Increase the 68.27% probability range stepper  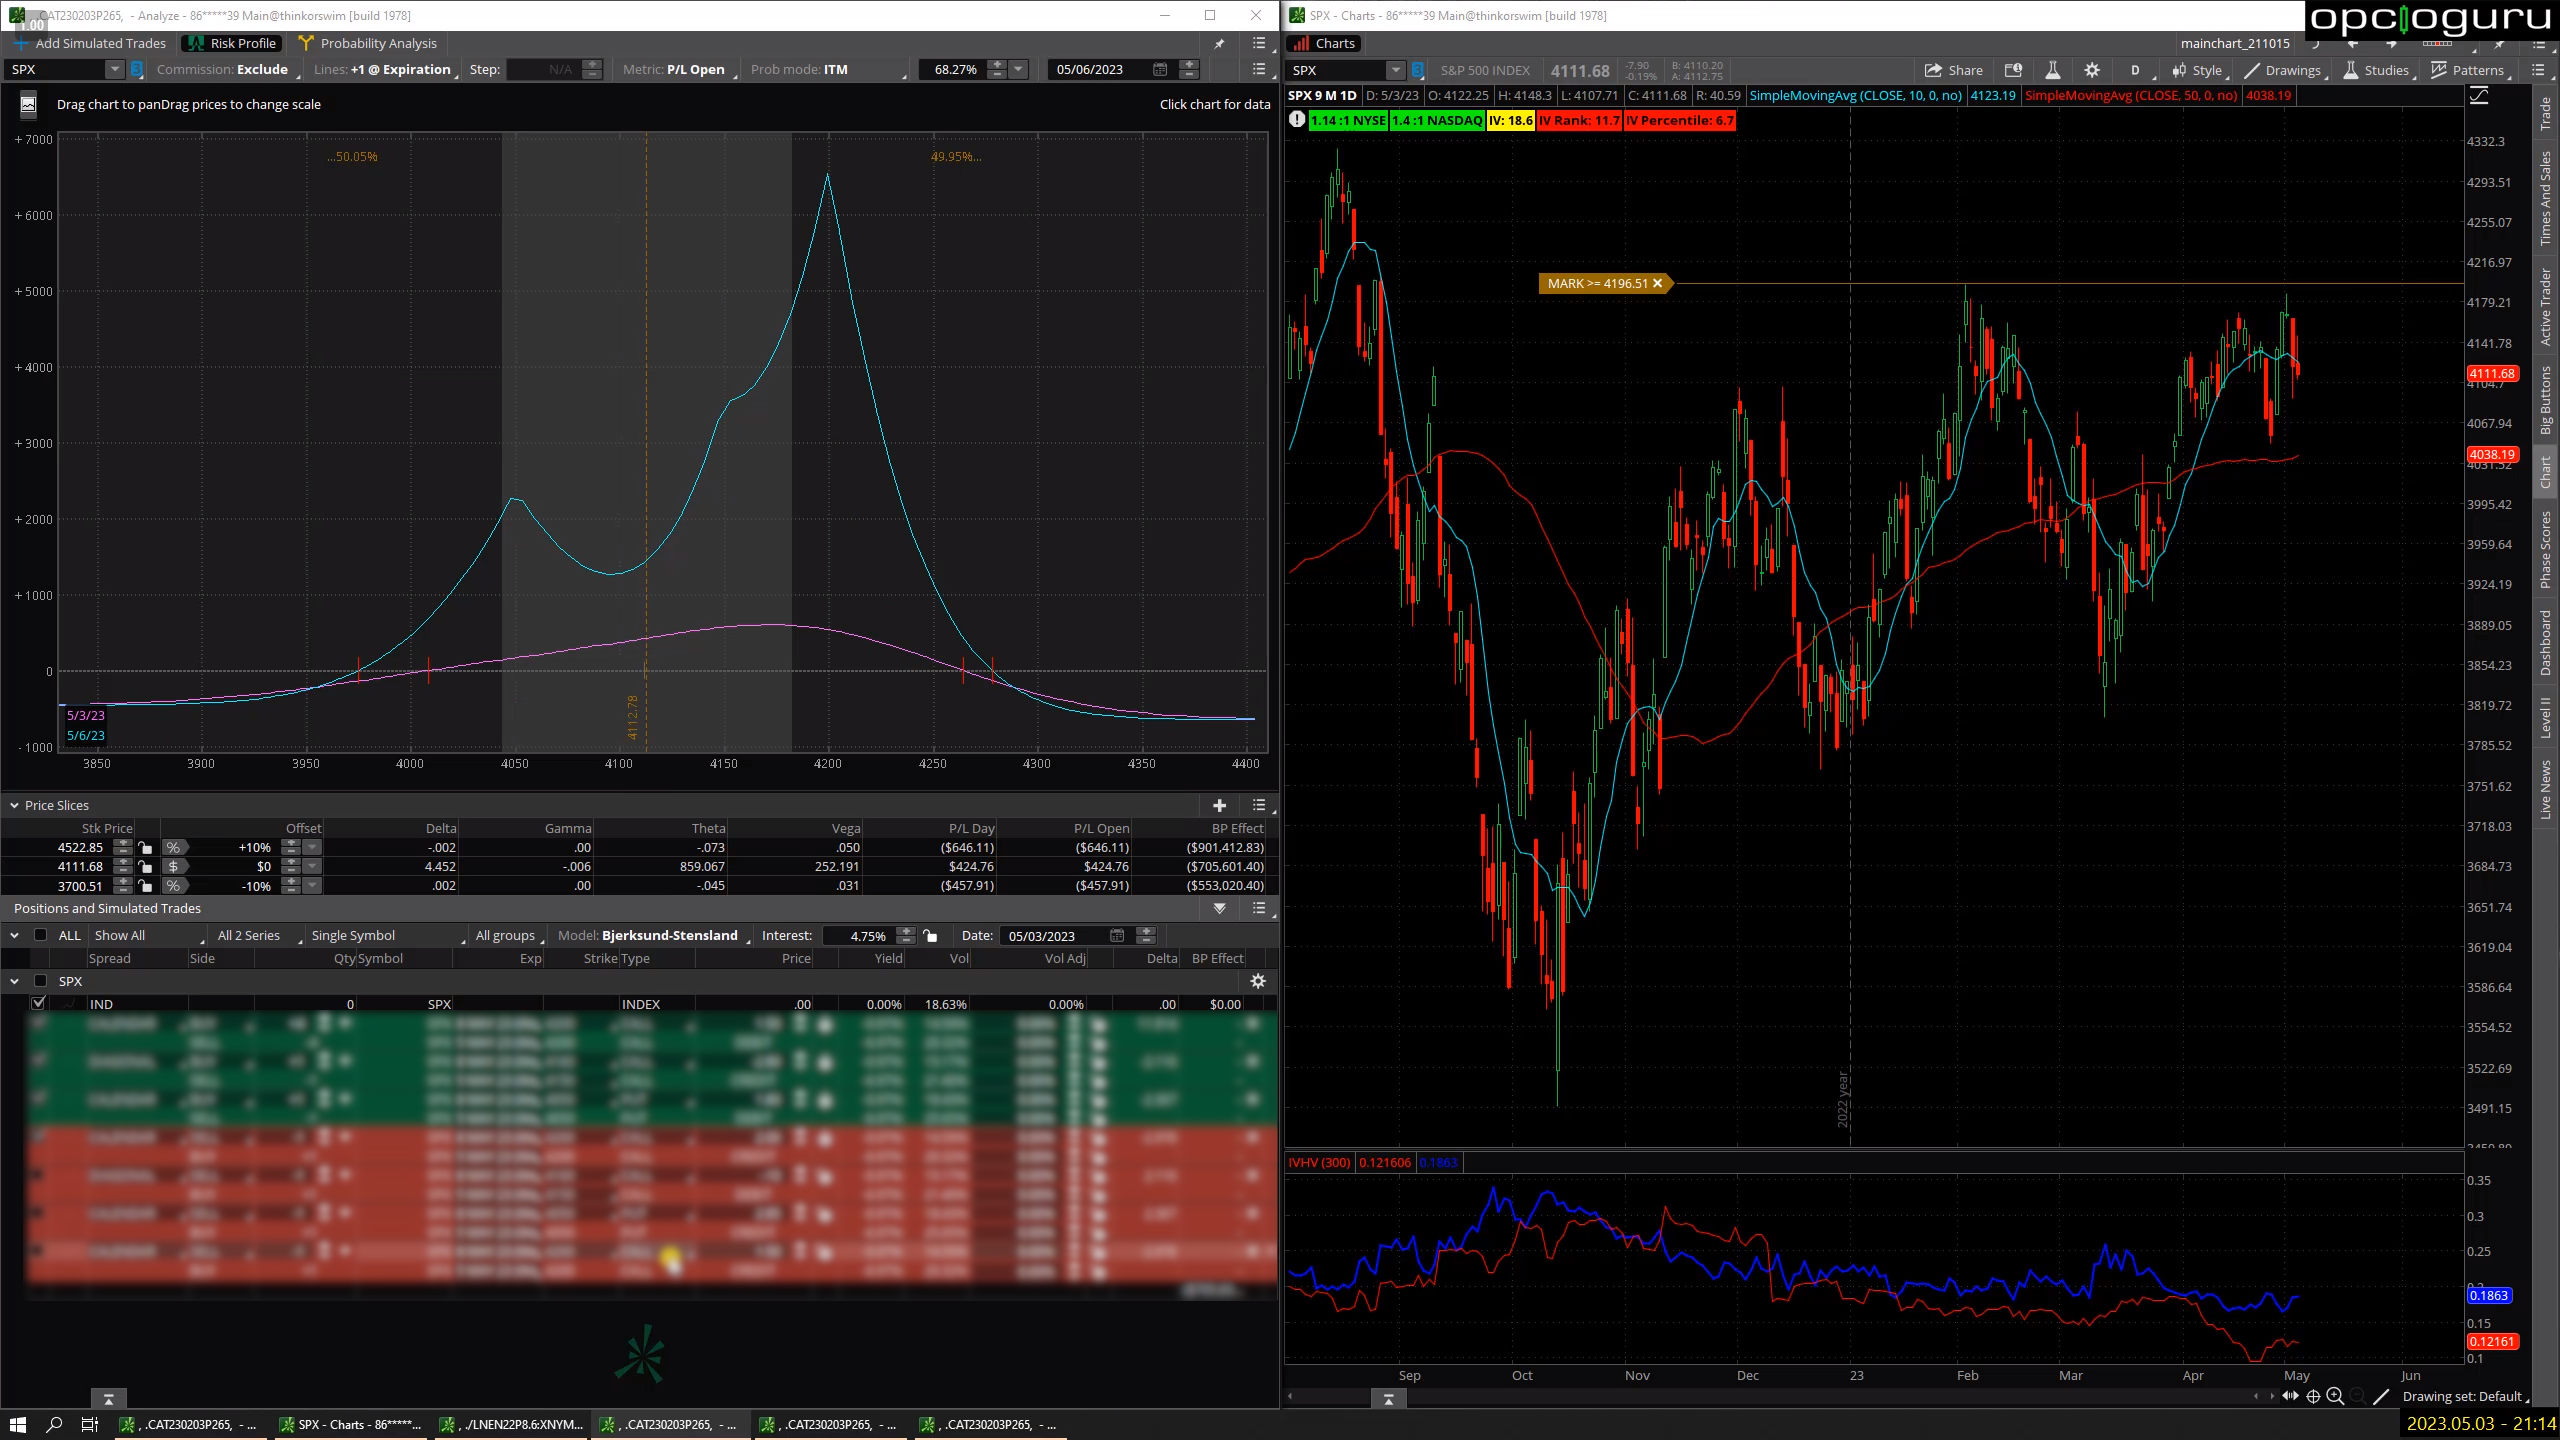[997, 64]
